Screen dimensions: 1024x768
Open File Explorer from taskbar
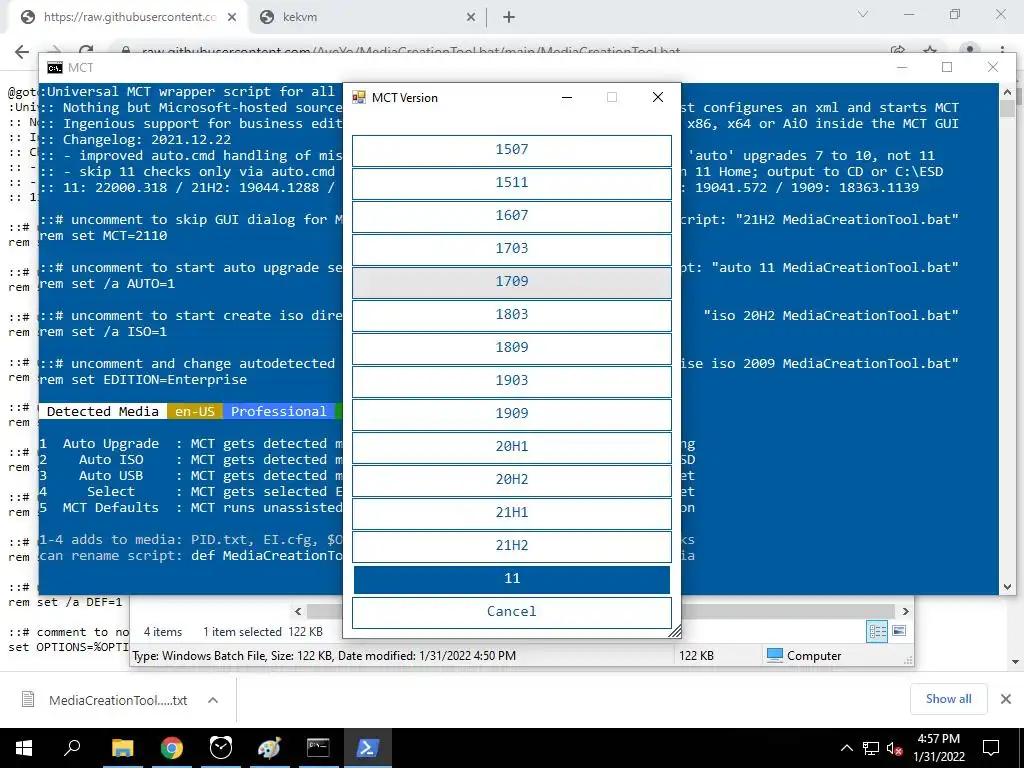[122, 748]
